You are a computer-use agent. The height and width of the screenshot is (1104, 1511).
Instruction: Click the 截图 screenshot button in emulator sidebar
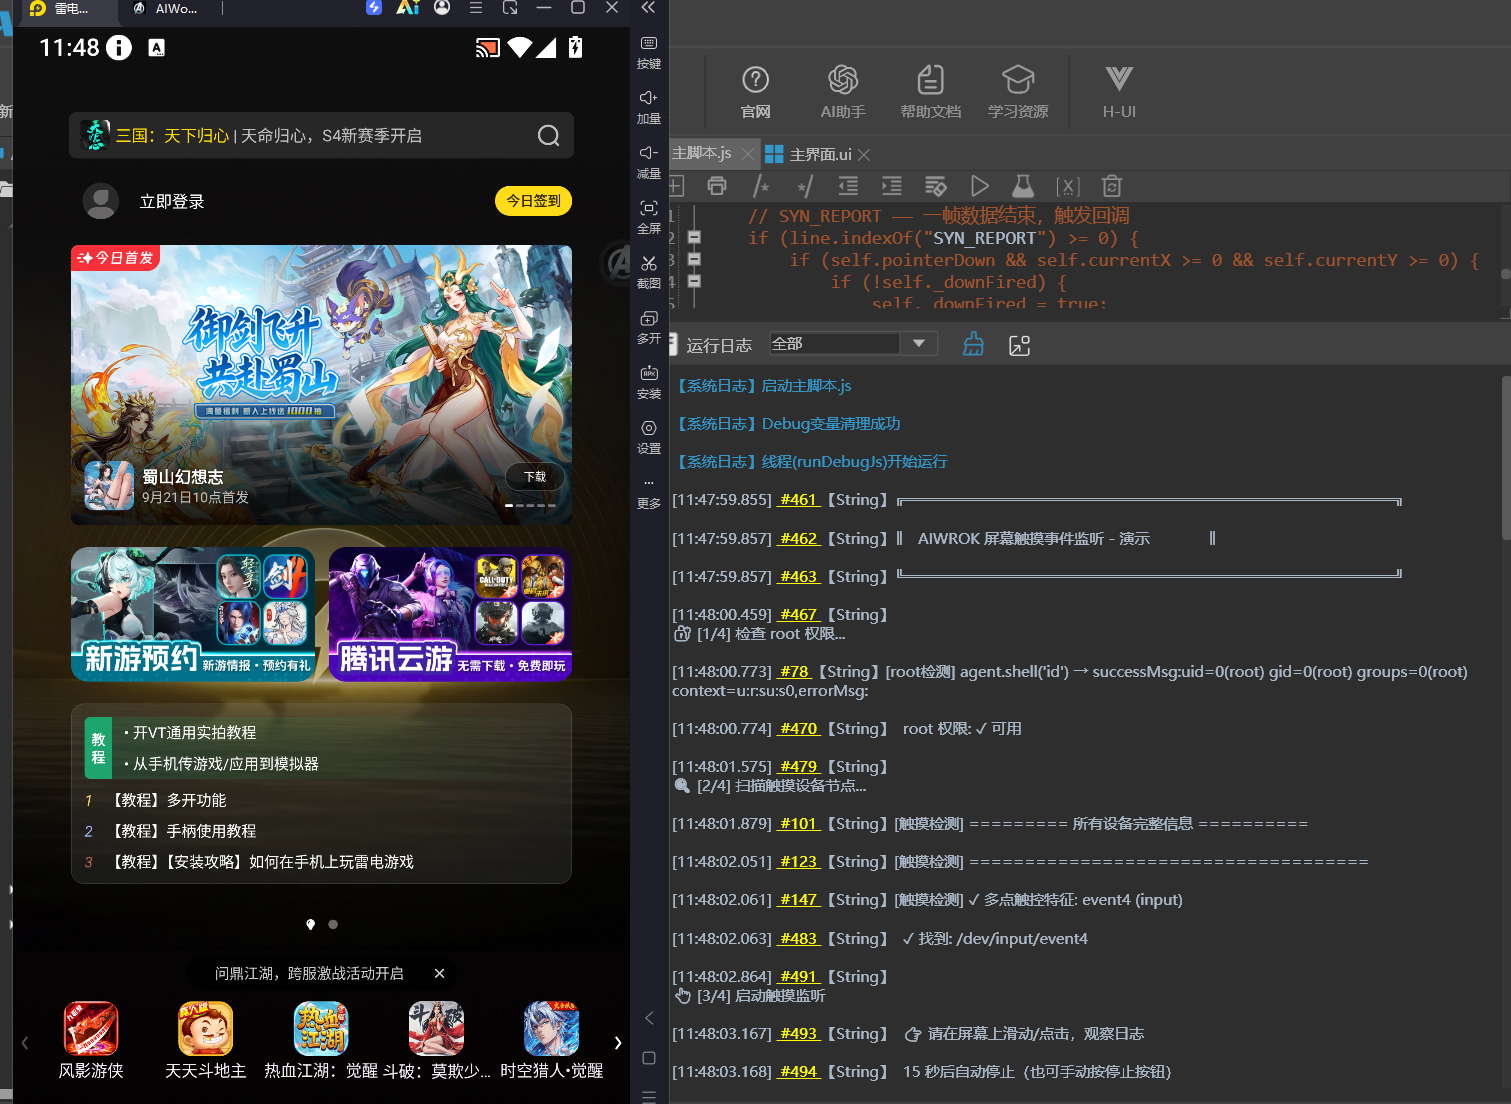tap(649, 272)
